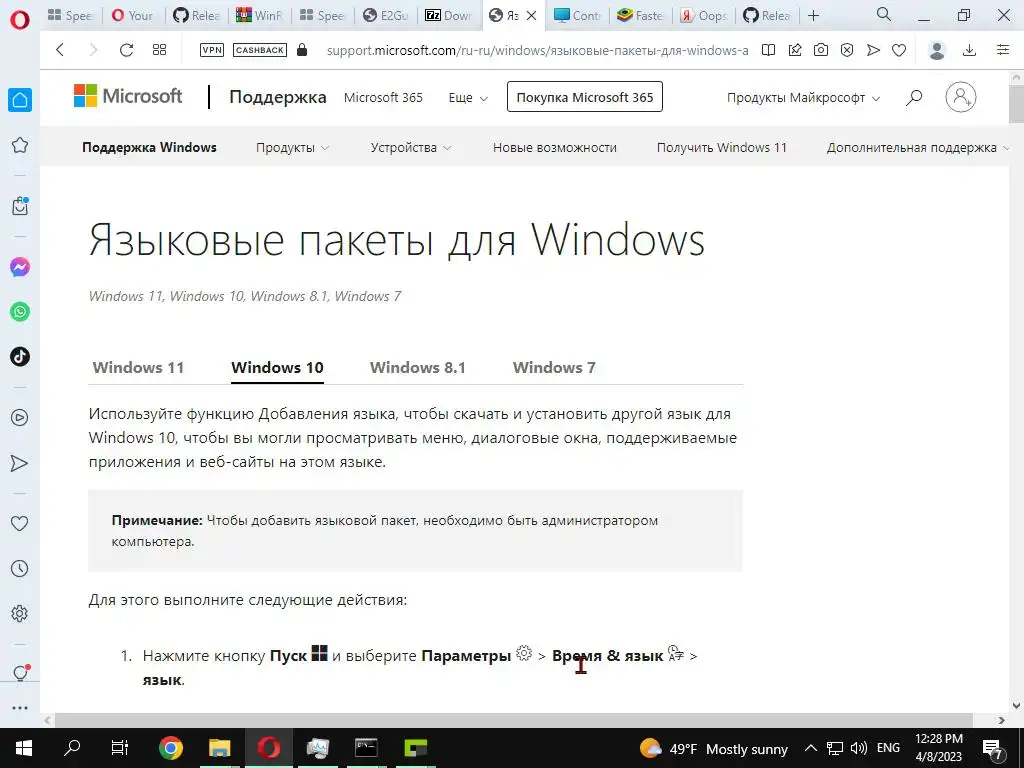Open TikTok in Opera sidebar
This screenshot has height=768, width=1024.
pos(20,357)
